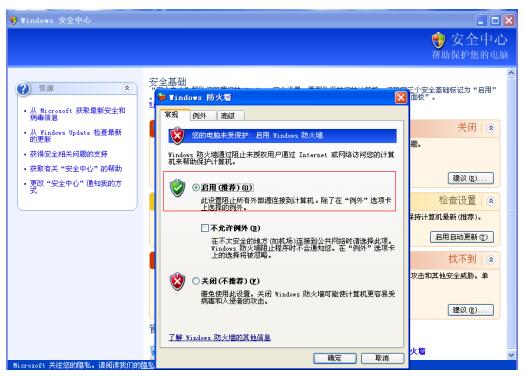Collapse the 找不到 section chevron
Viewport: 525px width, 377px height.
[491, 259]
